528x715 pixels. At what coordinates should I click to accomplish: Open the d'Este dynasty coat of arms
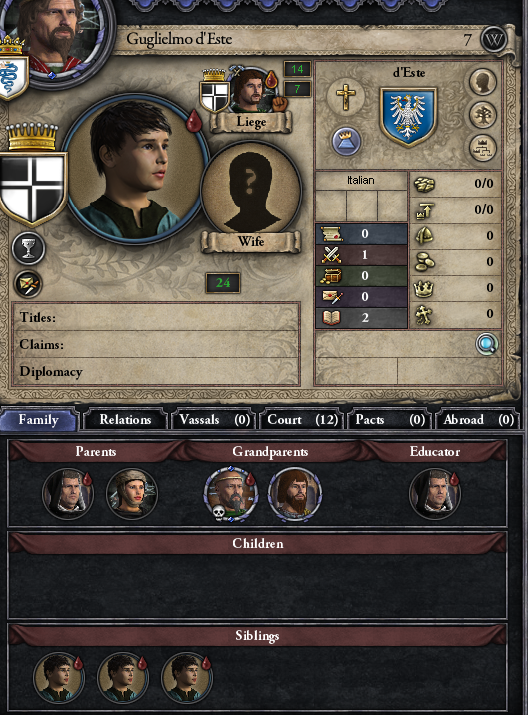click(x=408, y=117)
